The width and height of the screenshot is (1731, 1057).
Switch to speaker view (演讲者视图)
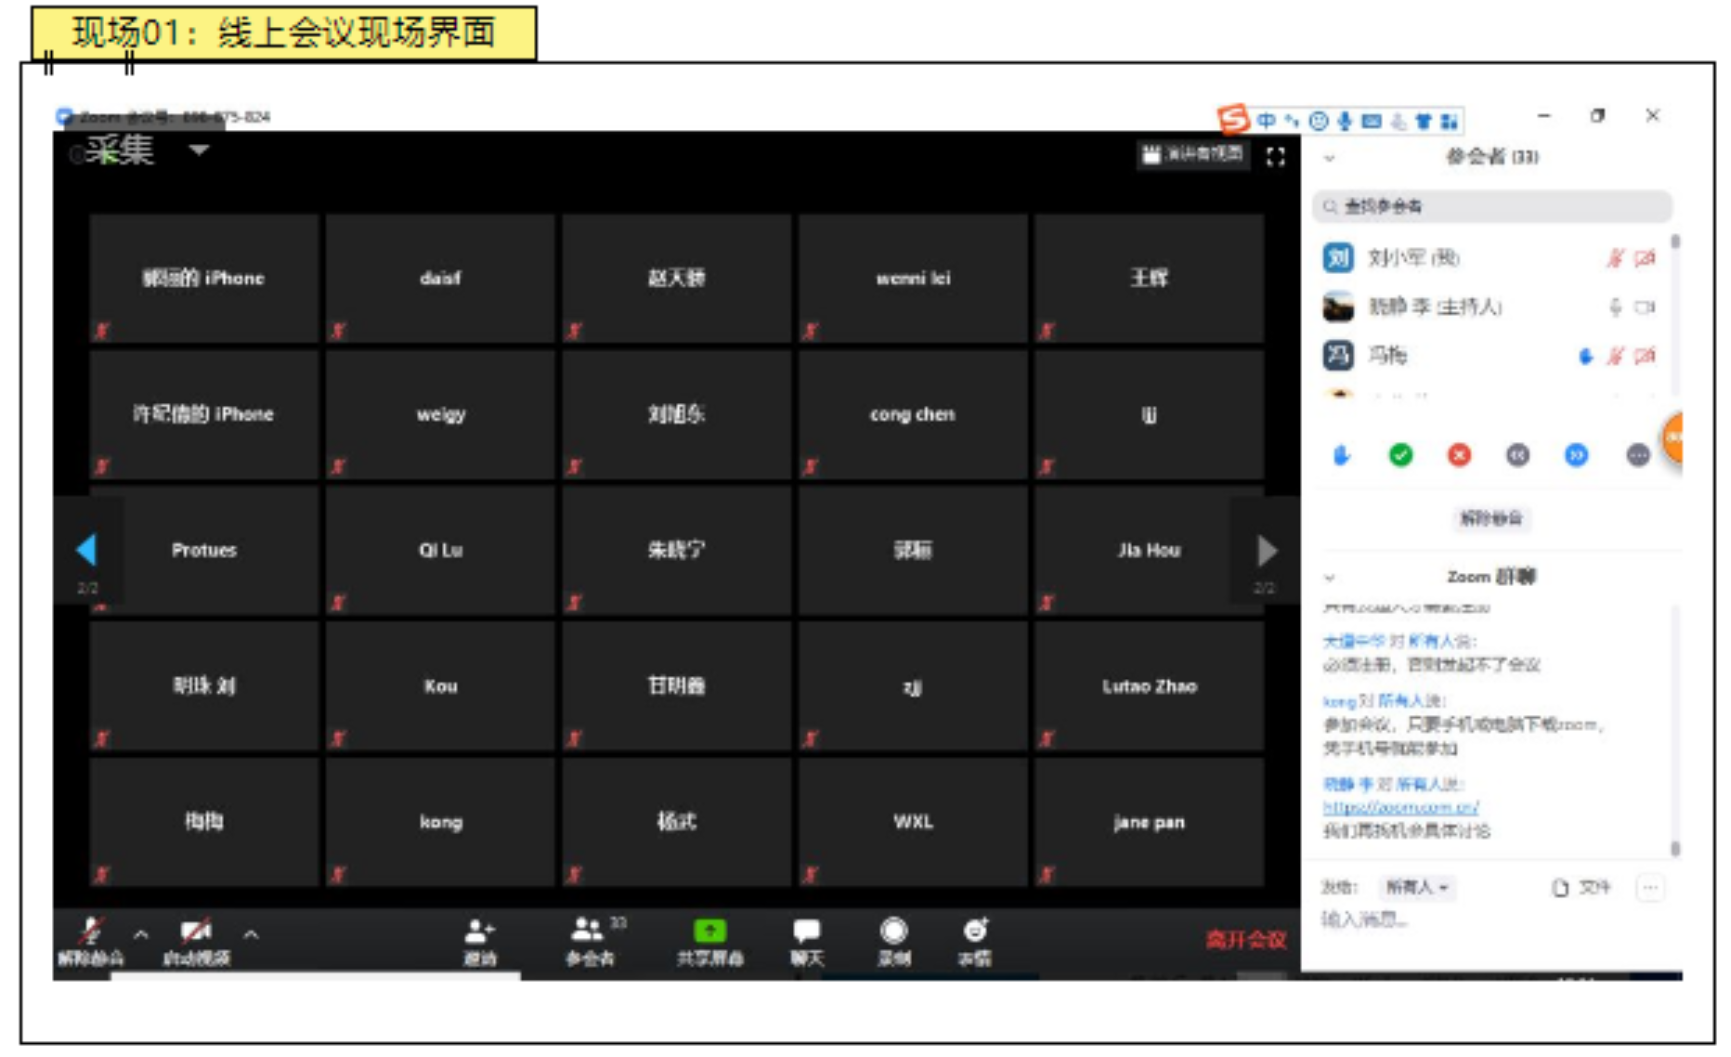[x=1193, y=154]
